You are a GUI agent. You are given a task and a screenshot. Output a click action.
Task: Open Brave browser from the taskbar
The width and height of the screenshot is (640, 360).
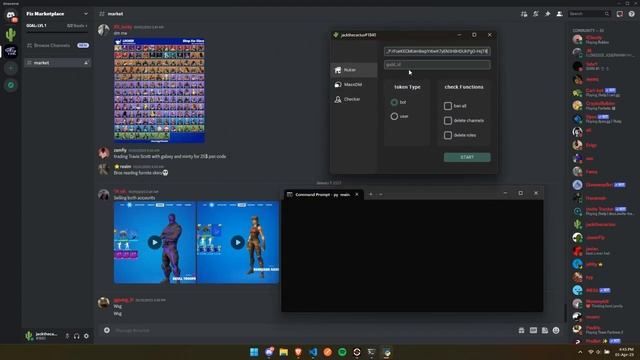pos(298,352)
